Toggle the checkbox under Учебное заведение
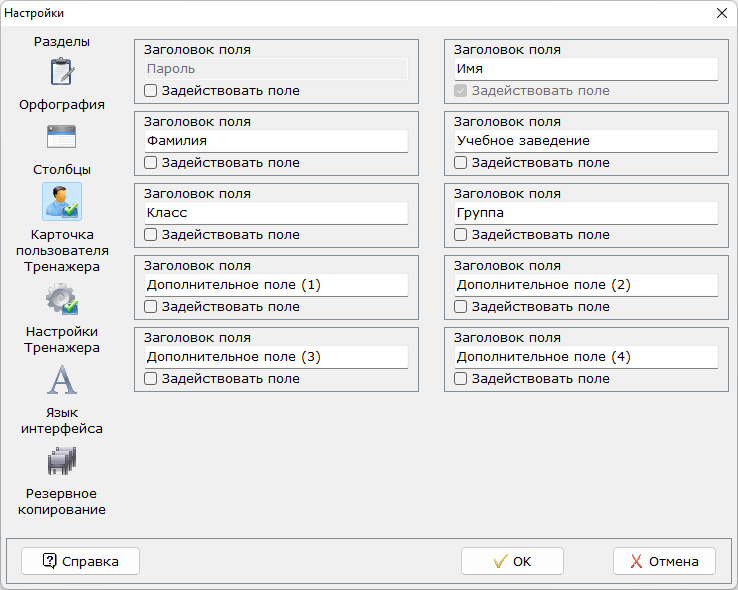Viewport: 738px width, 590px height. pyautogui.click(x=461, y=163)
